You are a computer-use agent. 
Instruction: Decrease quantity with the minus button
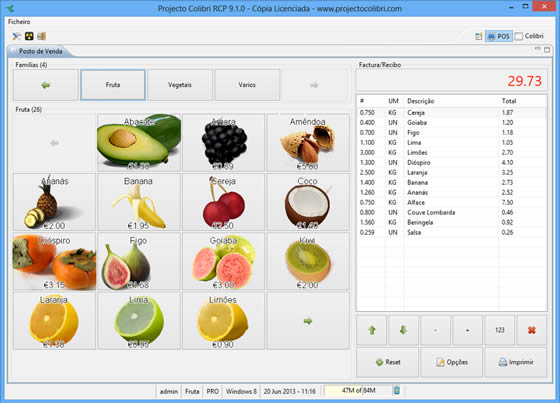[x=435, y=330]
